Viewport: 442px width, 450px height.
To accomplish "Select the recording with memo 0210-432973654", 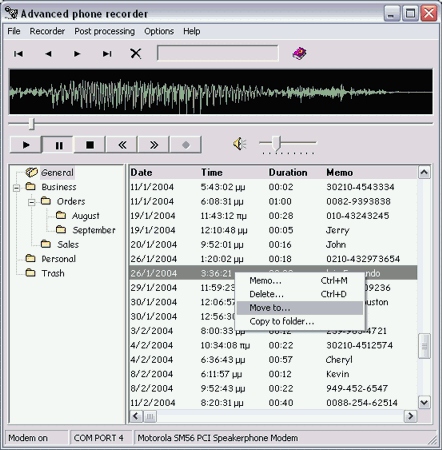I will pos(273,259).
